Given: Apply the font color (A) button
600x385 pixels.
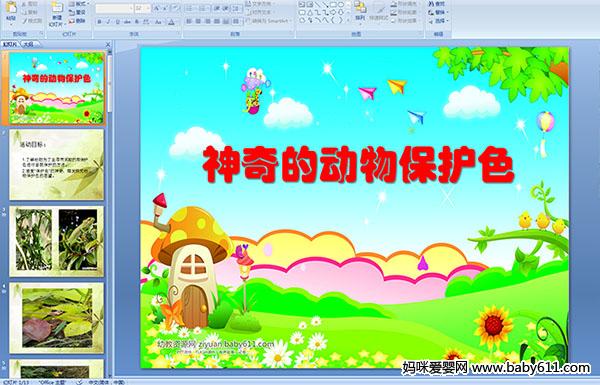Looking at the screenshot, I should tap(171, 22).
